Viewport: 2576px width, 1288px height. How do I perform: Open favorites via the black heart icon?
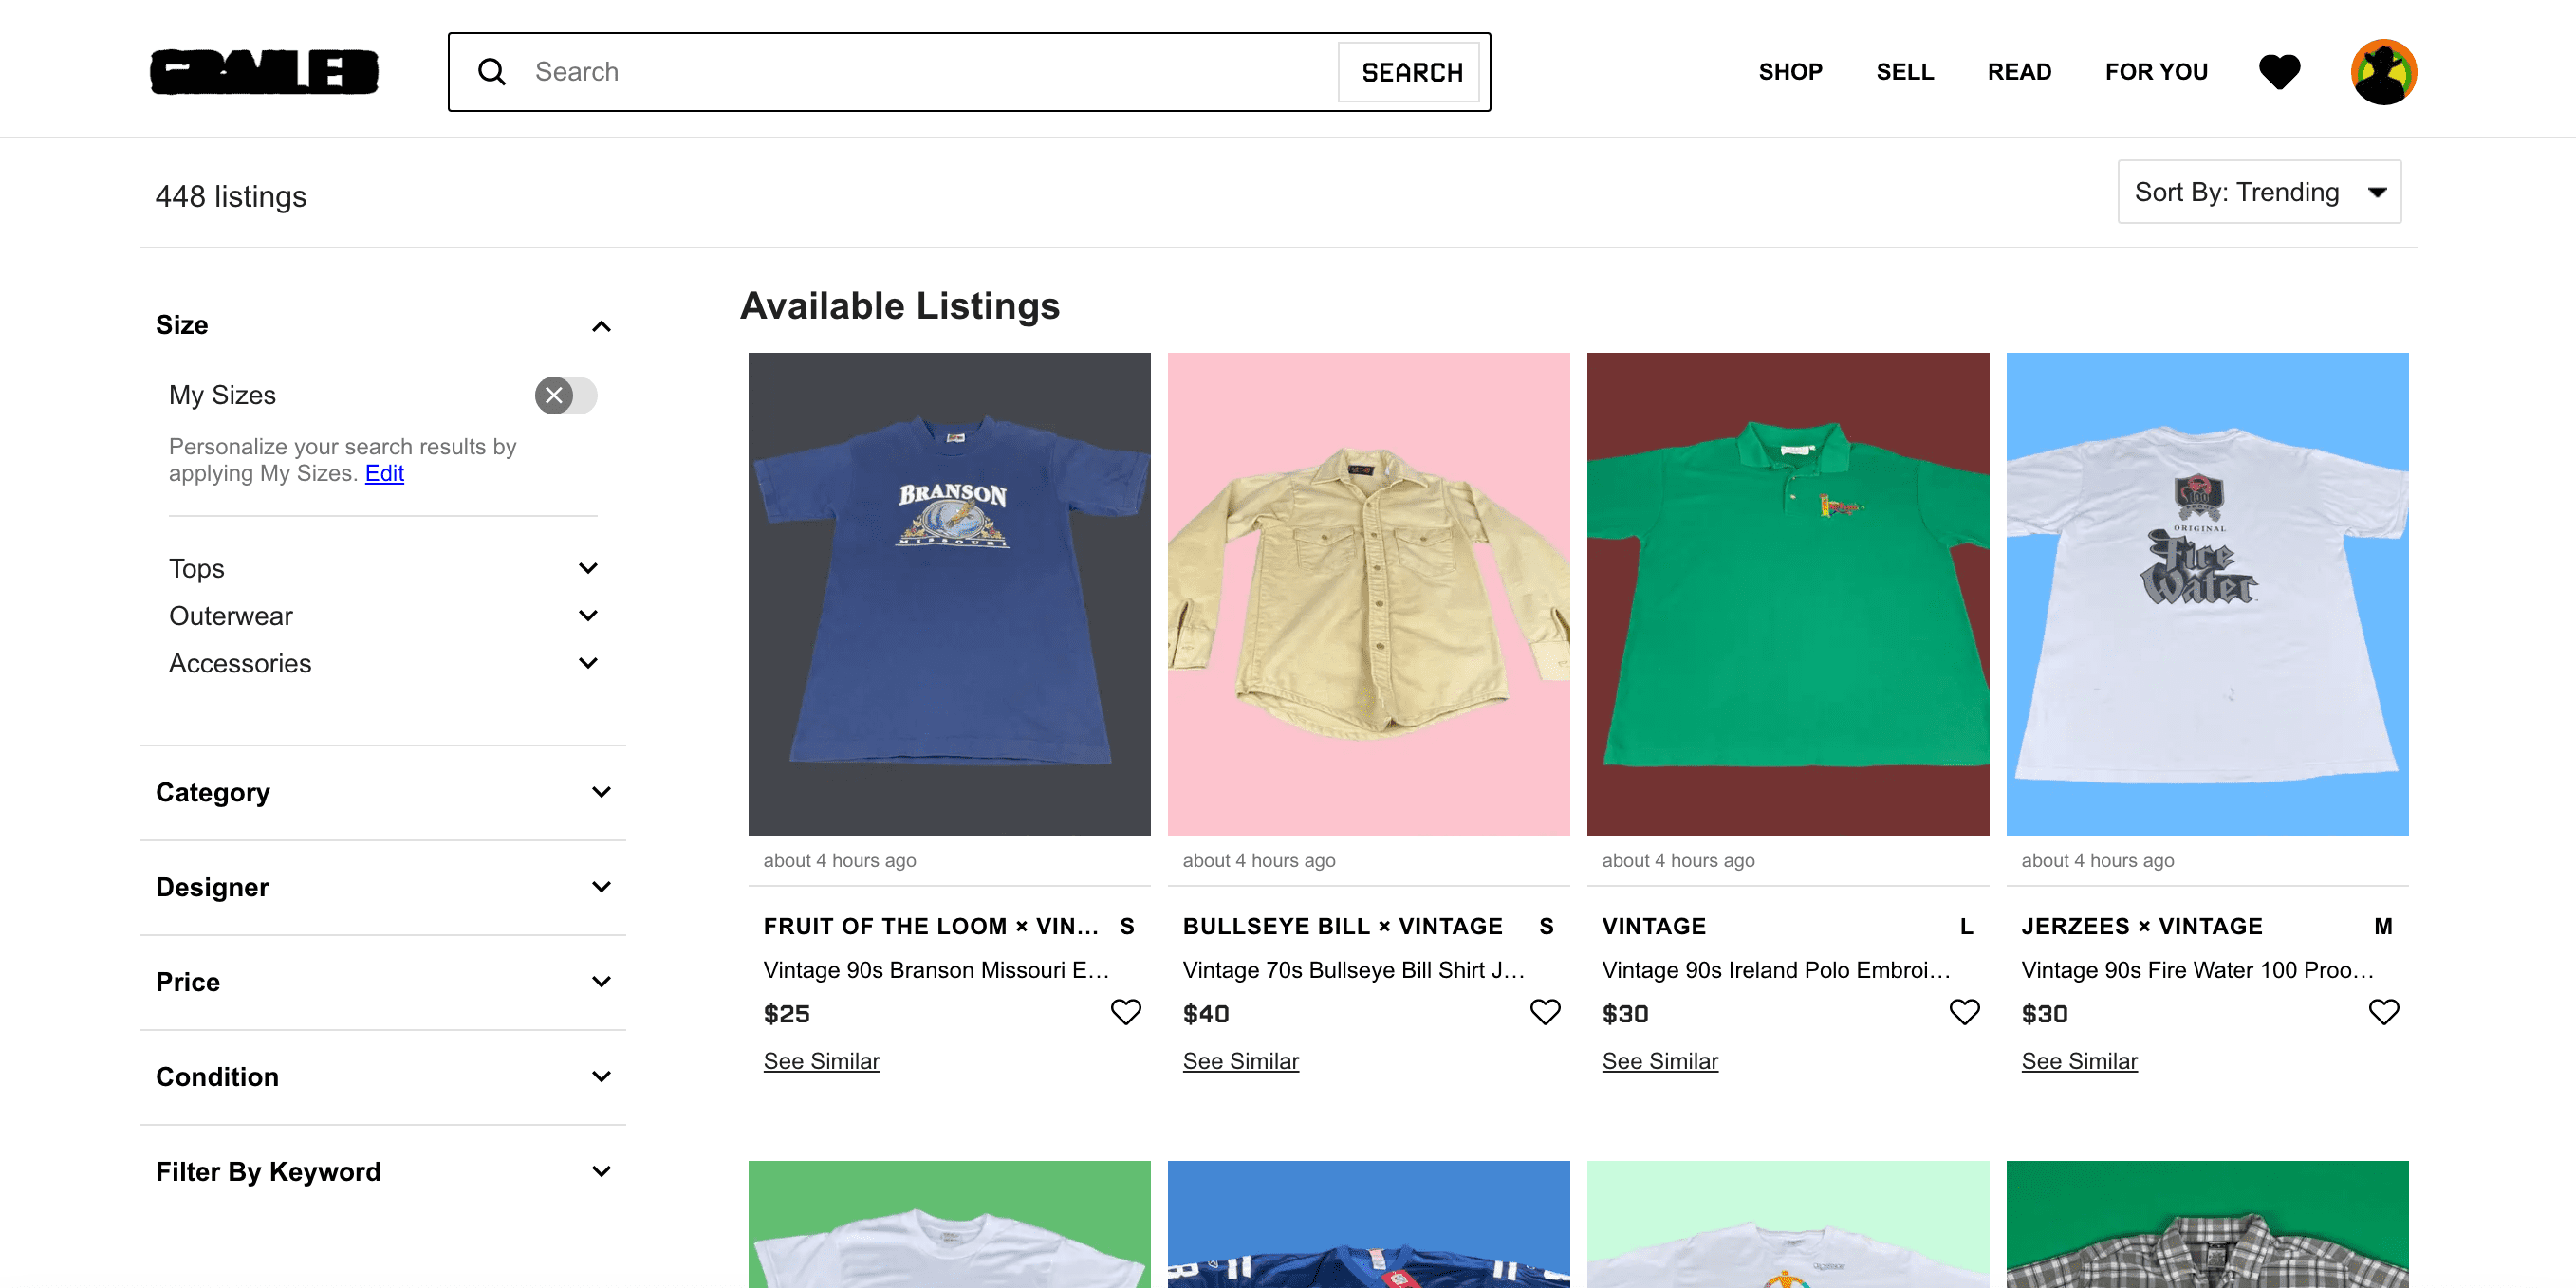pyautogui.click(x=2278, y=72)
